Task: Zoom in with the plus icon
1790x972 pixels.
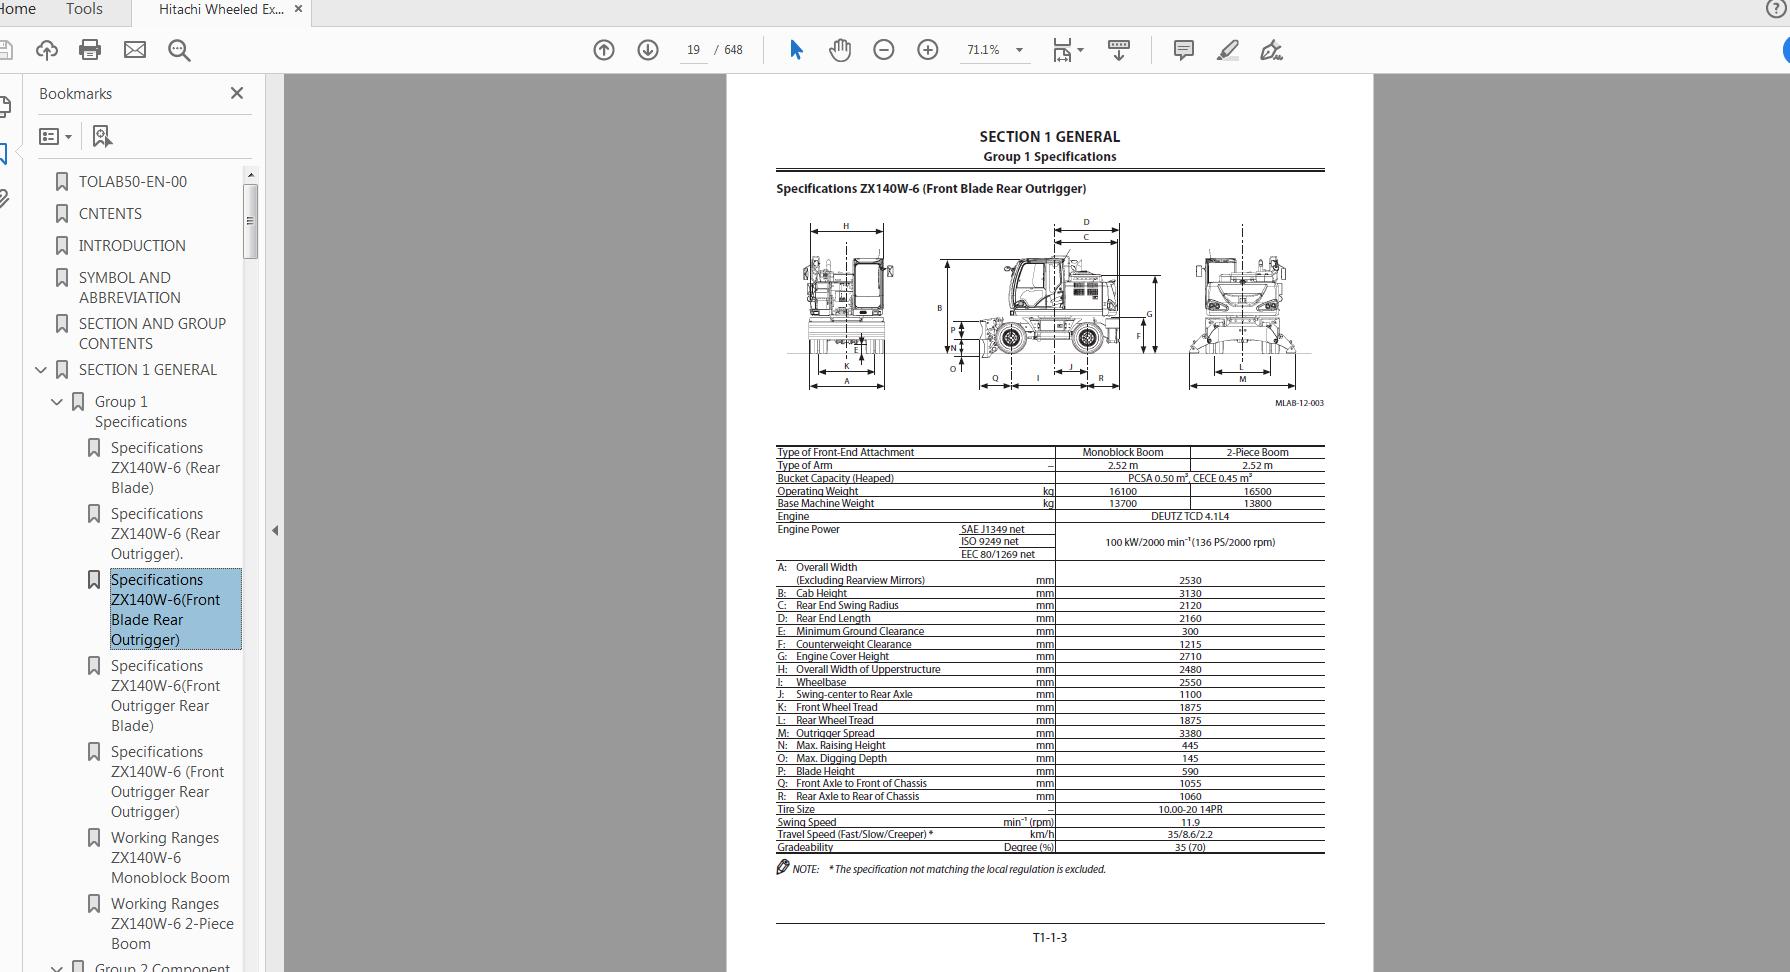Action: (x=928, y=50)
